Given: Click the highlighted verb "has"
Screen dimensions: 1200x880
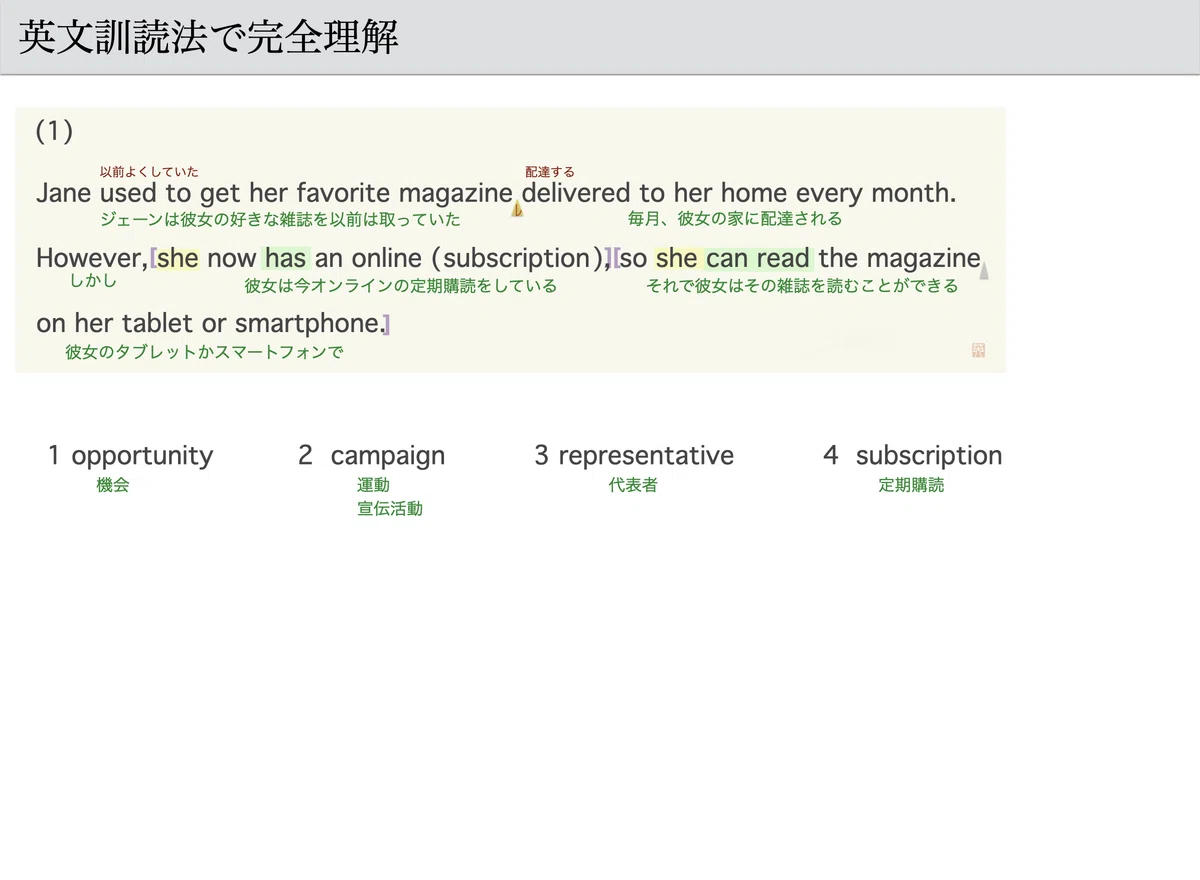Looking at the screenshot, I should coord(286,258).
